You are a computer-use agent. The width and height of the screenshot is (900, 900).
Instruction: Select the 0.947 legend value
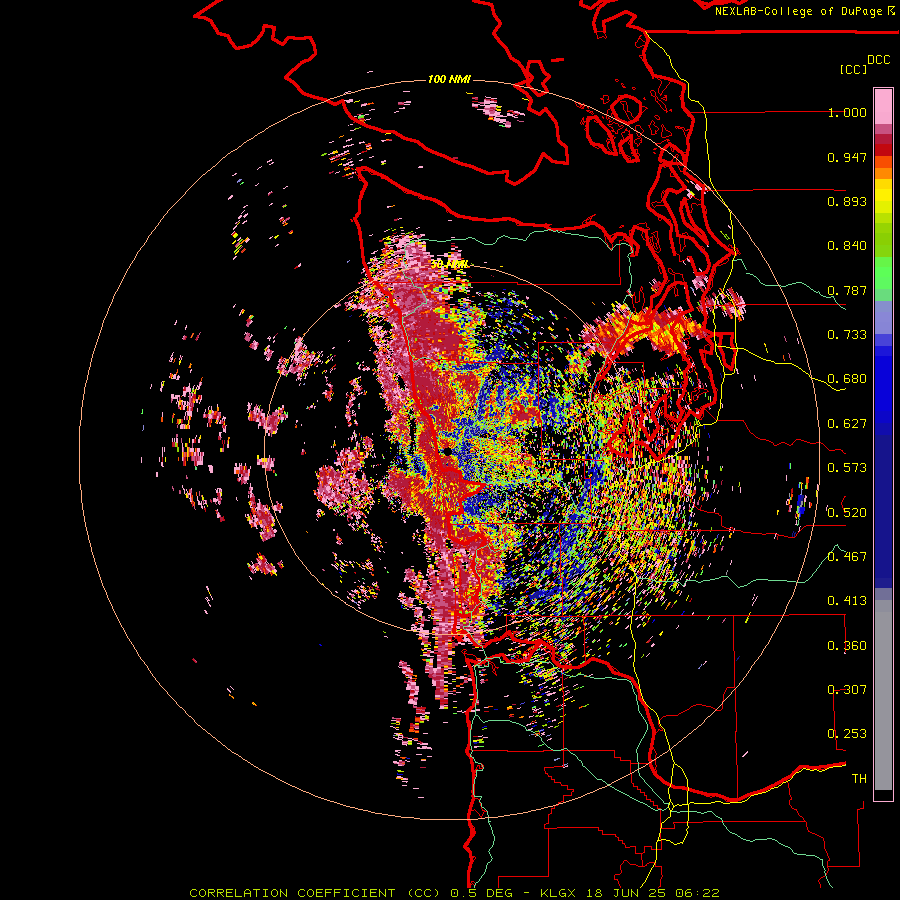[847, 157]
